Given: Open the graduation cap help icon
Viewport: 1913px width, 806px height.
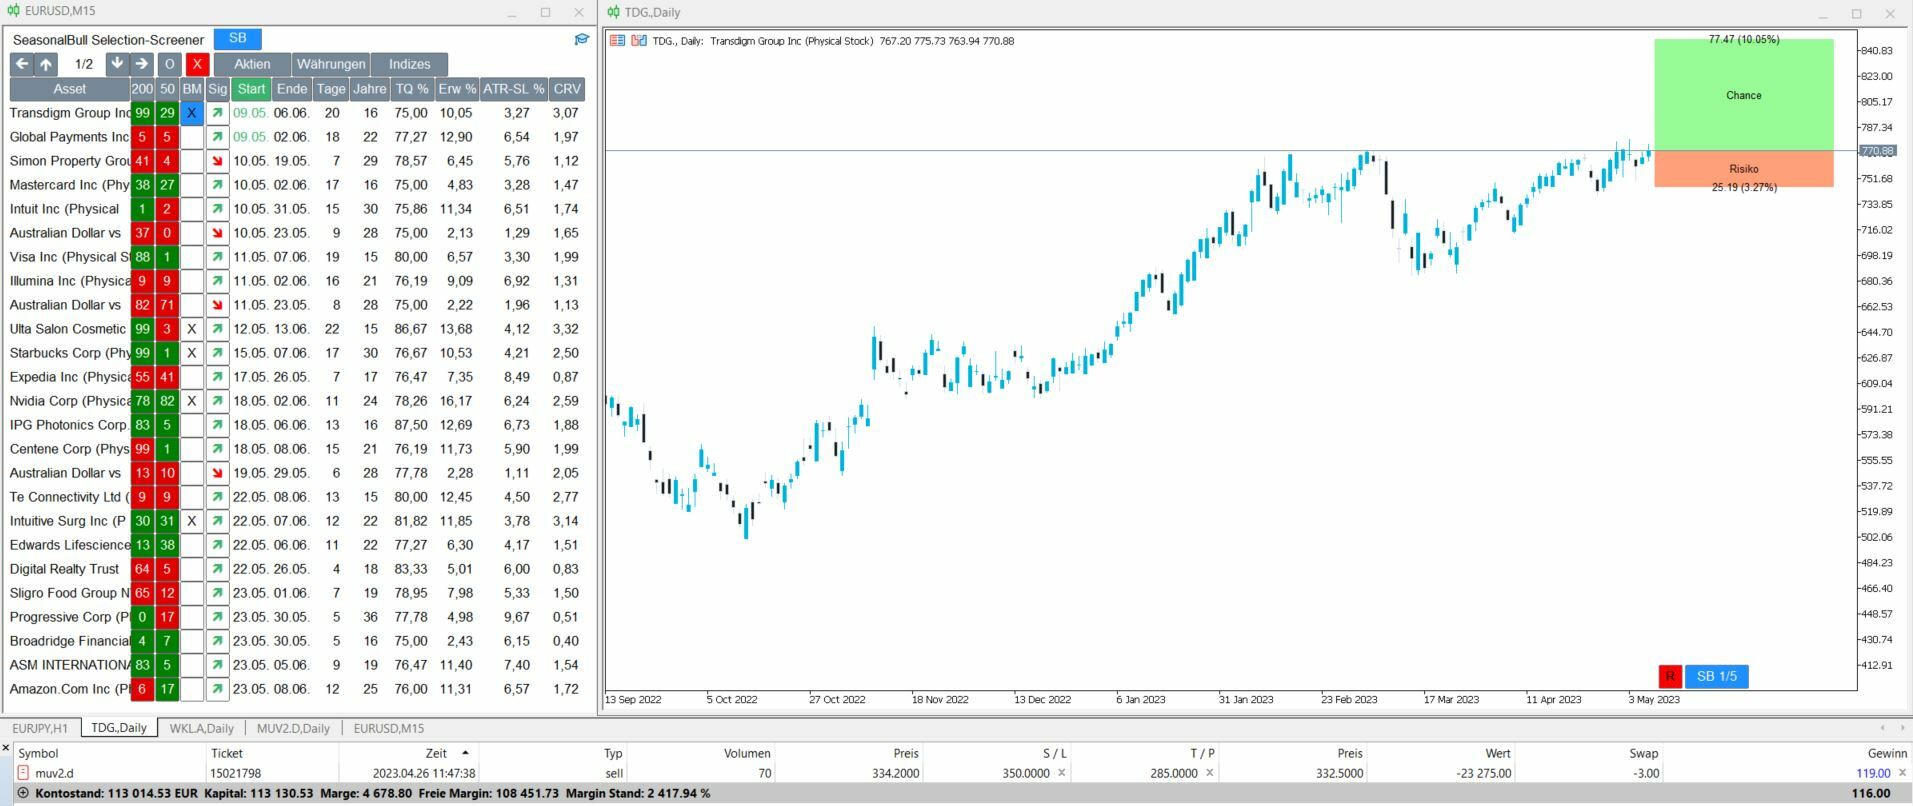Looking at the screenshot, I should [x=581, y=40].
